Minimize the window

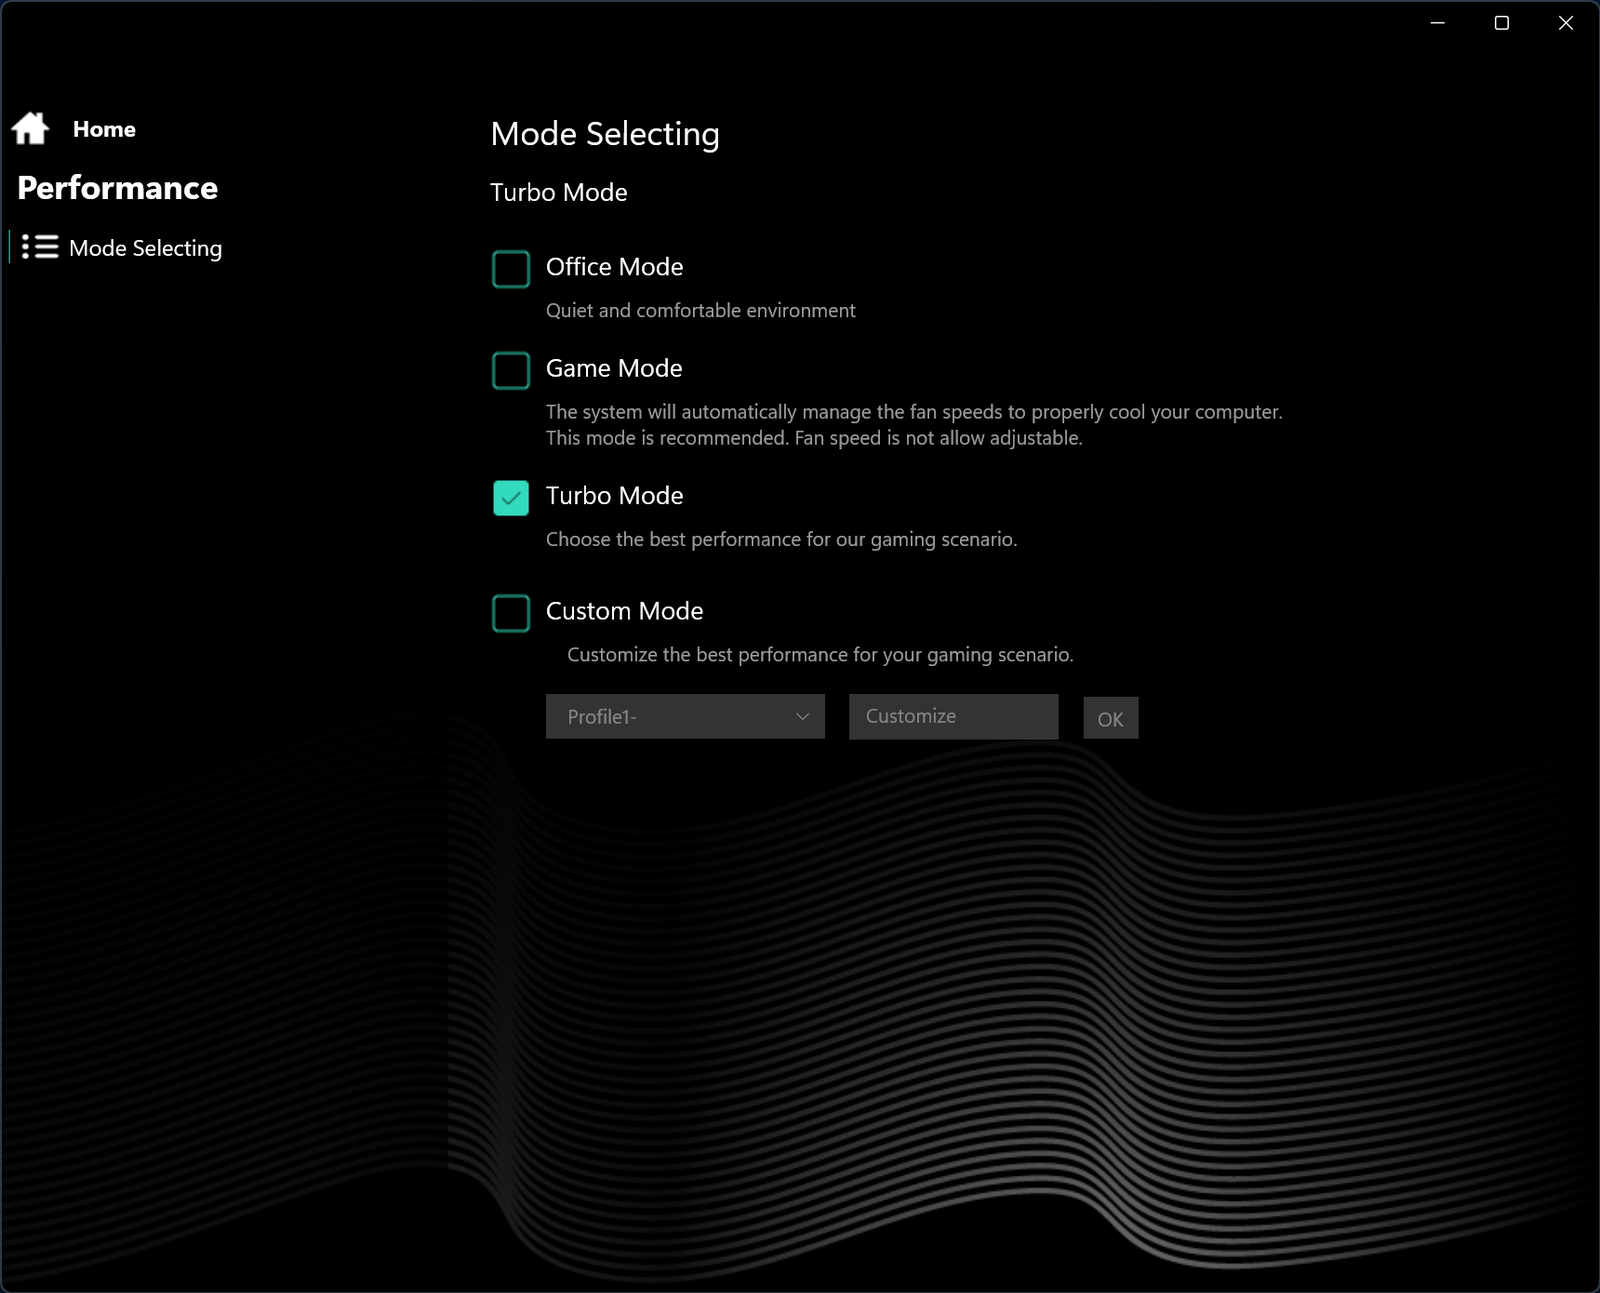(x=1438, y=23)
